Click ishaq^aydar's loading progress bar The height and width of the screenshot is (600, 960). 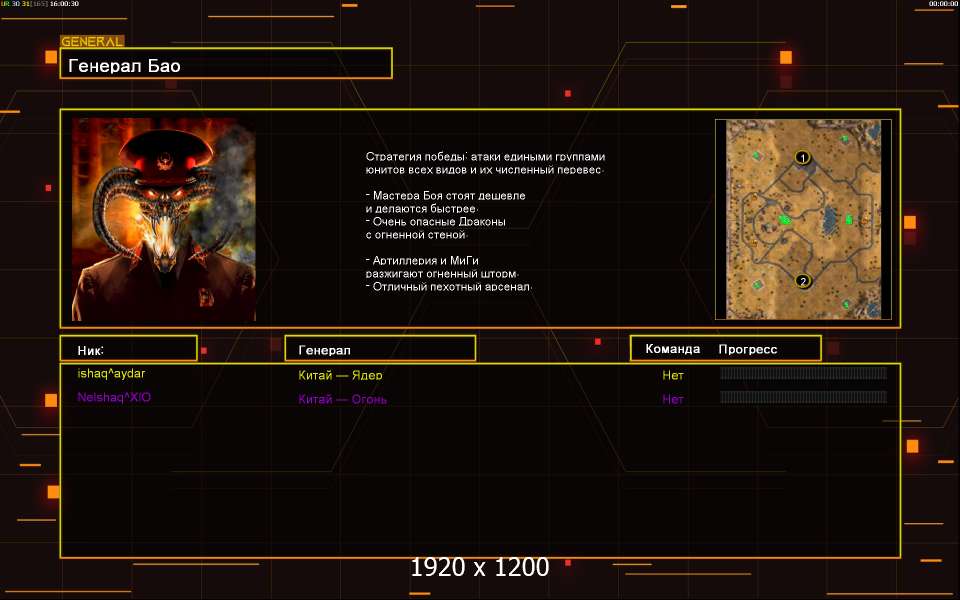coord(803,374)
